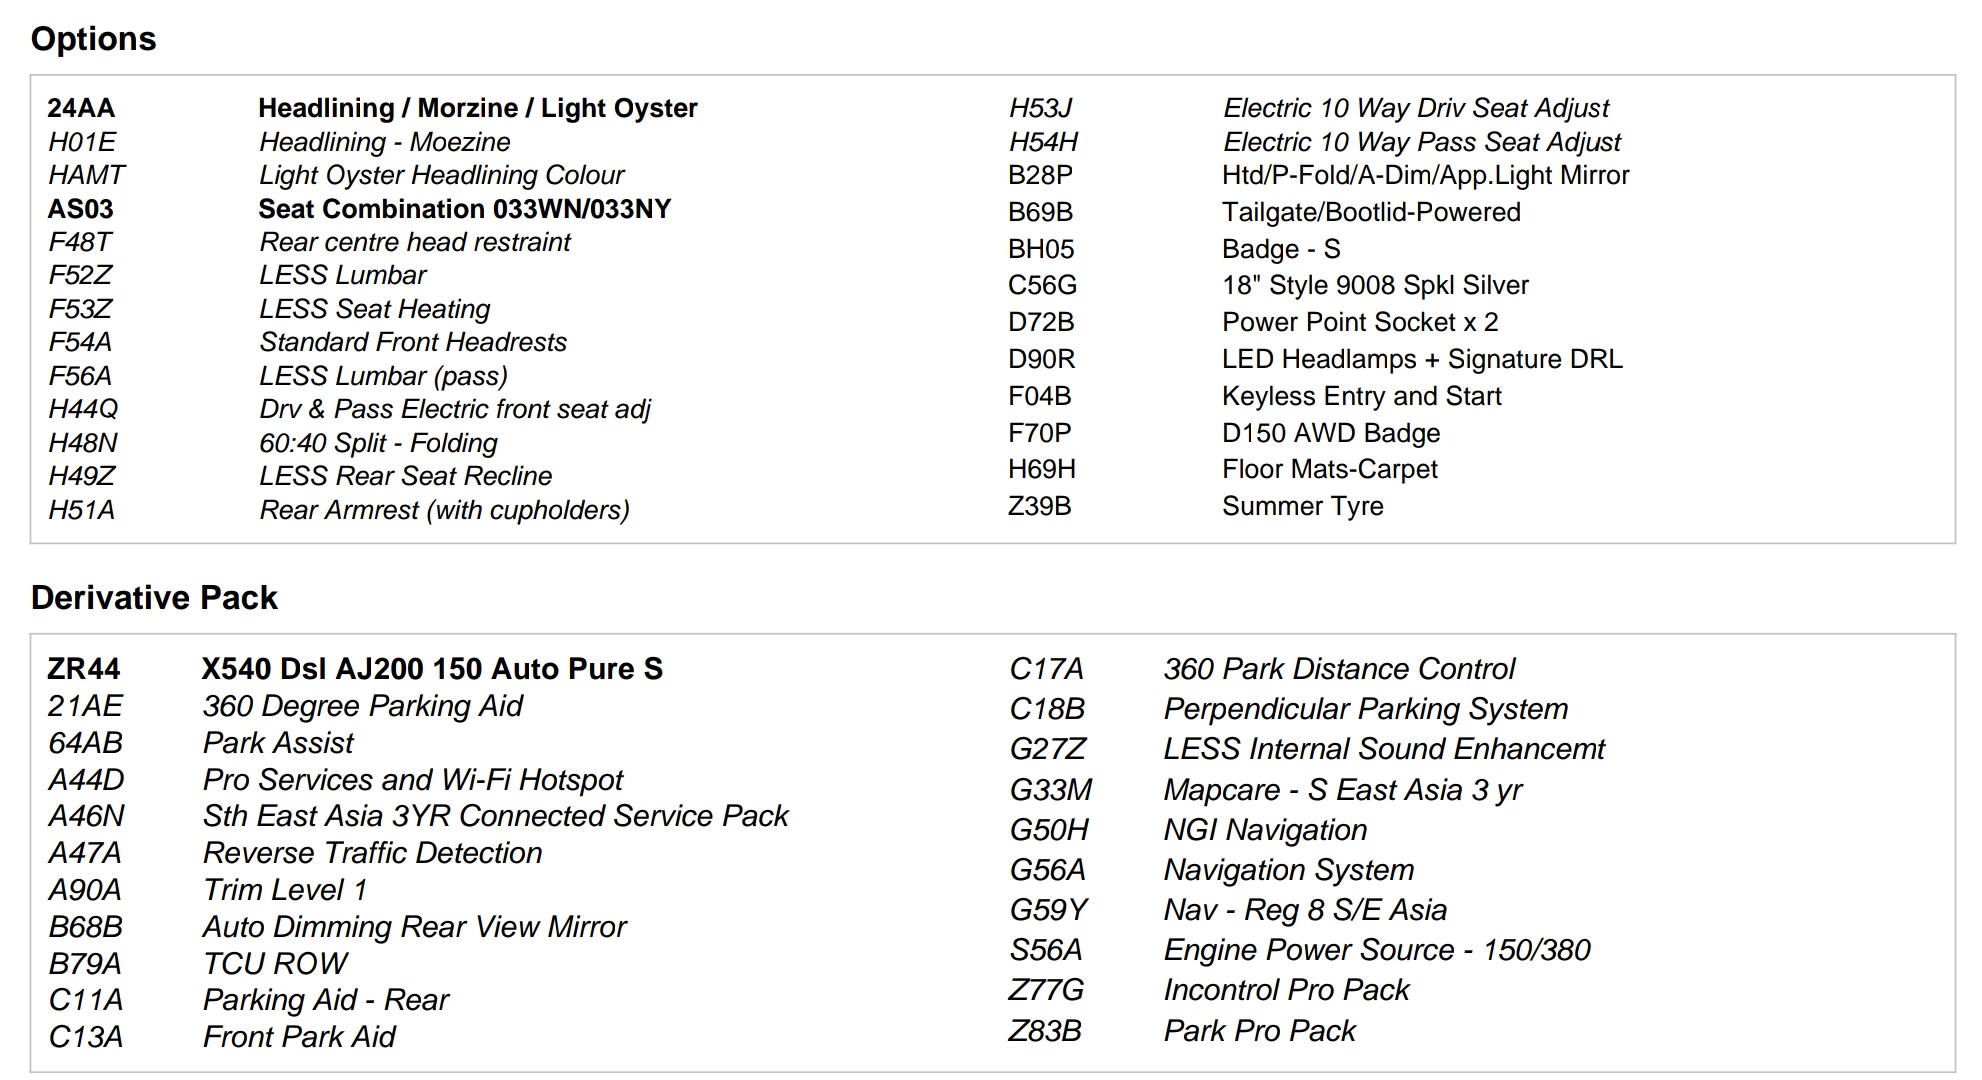Screen dimensions: 1982x1080
Task: Select the AS03 seat combination code
Action: (81, 209)
